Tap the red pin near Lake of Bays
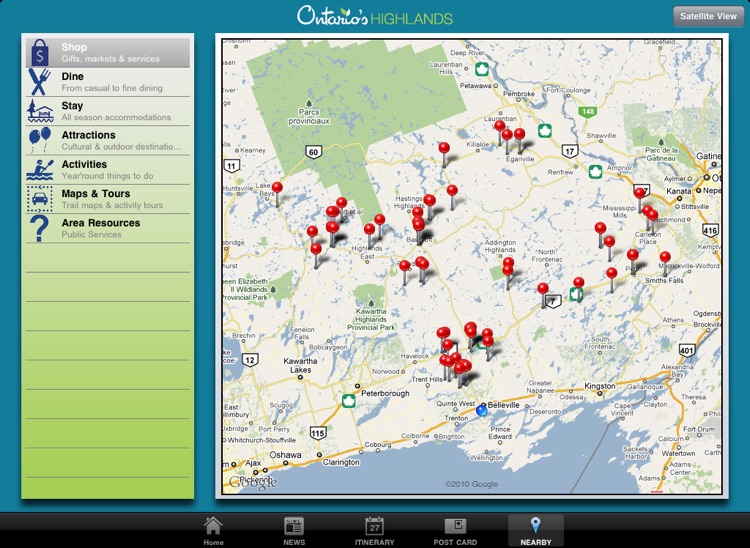 coord(277,187)
